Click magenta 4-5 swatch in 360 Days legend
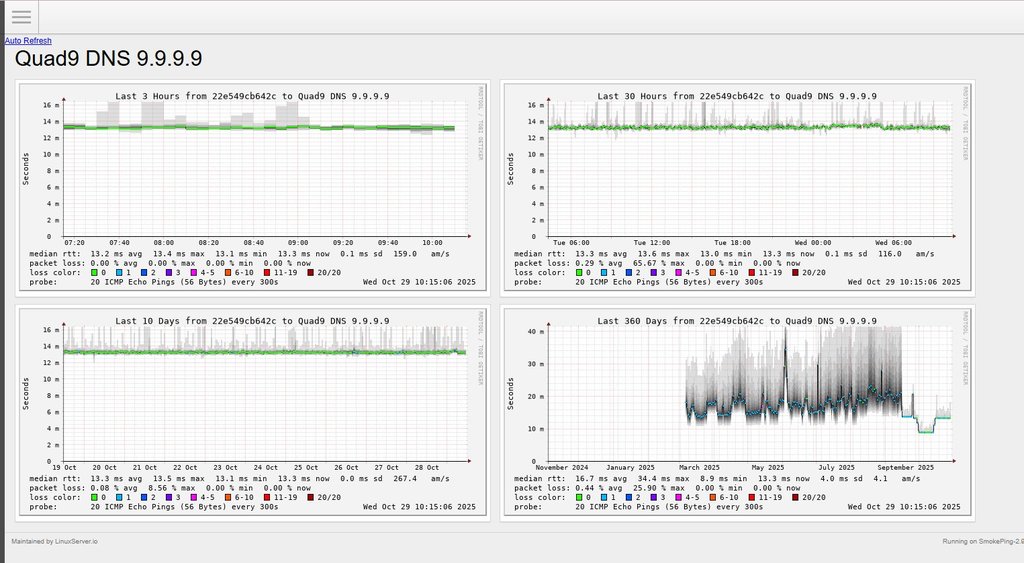1024x563 pixels. [680, 497]
